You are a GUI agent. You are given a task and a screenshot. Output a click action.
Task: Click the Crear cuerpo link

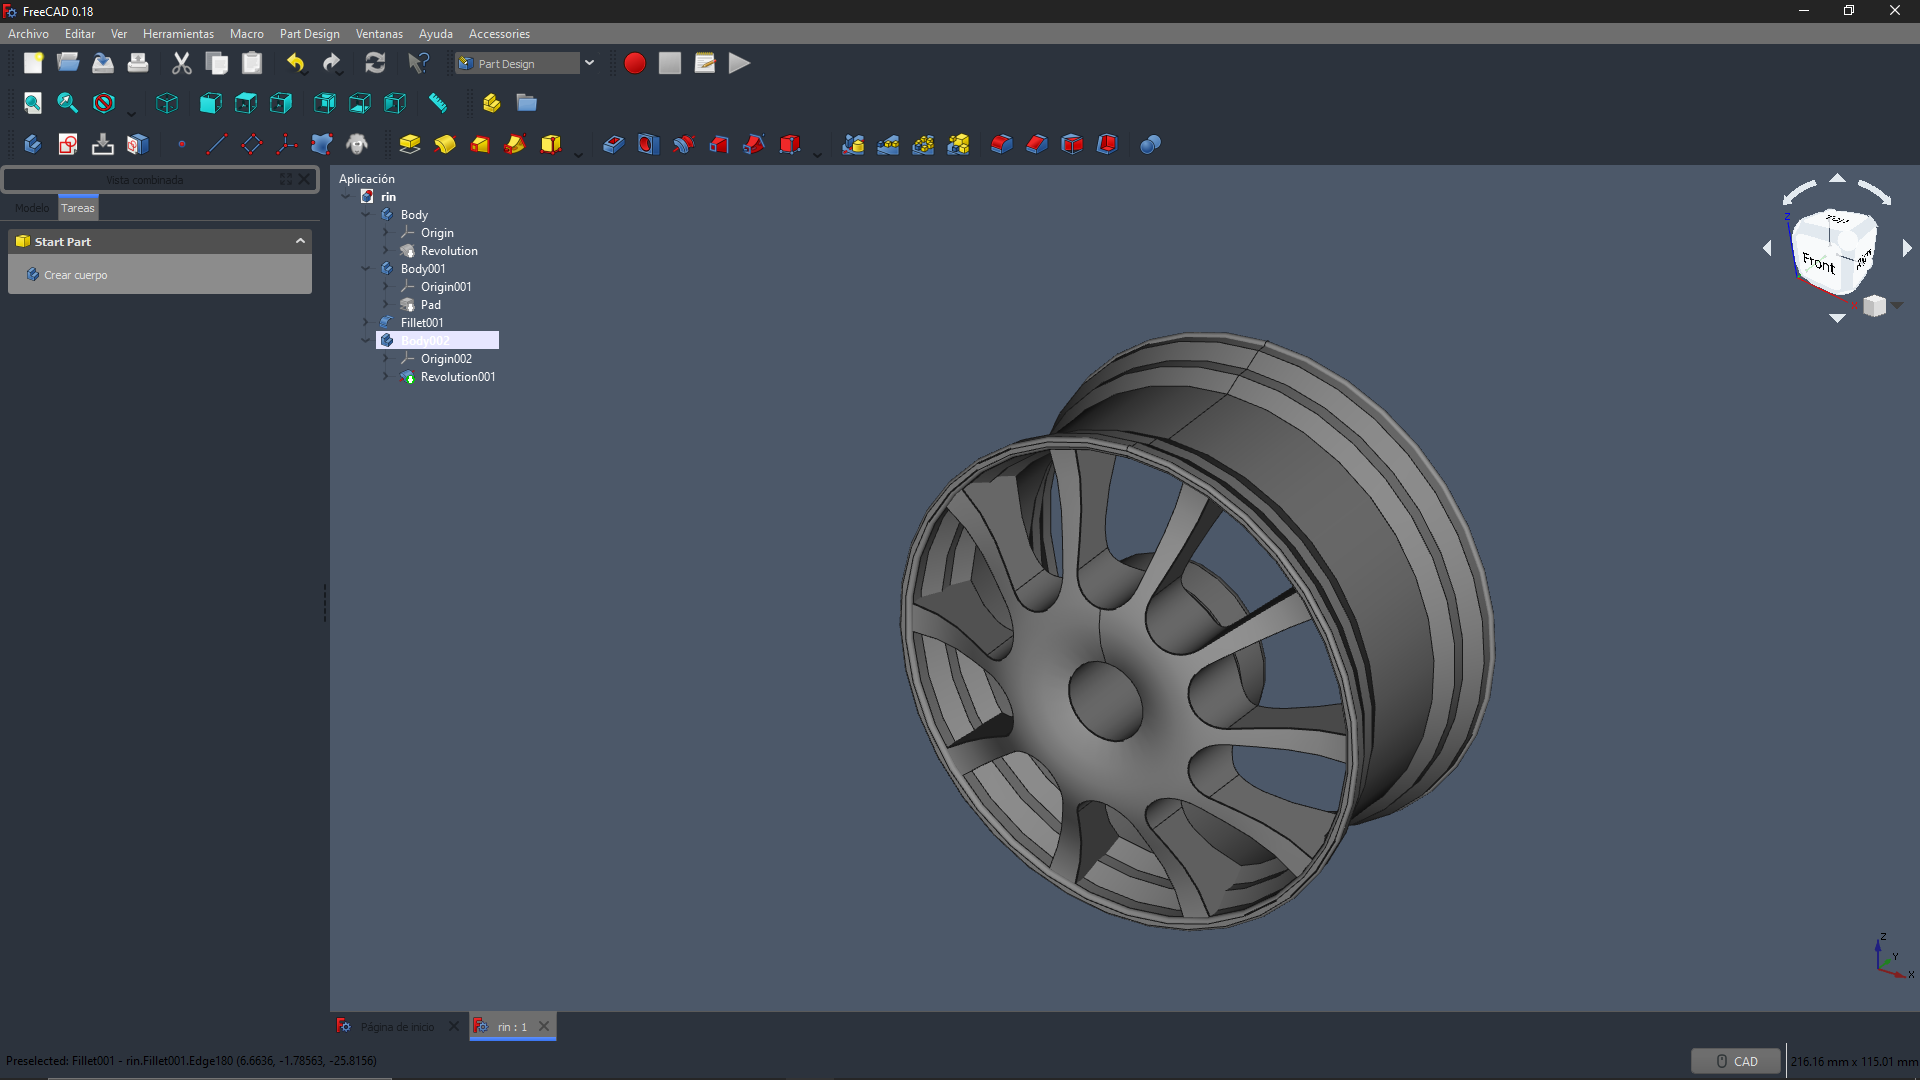(75, 275)
